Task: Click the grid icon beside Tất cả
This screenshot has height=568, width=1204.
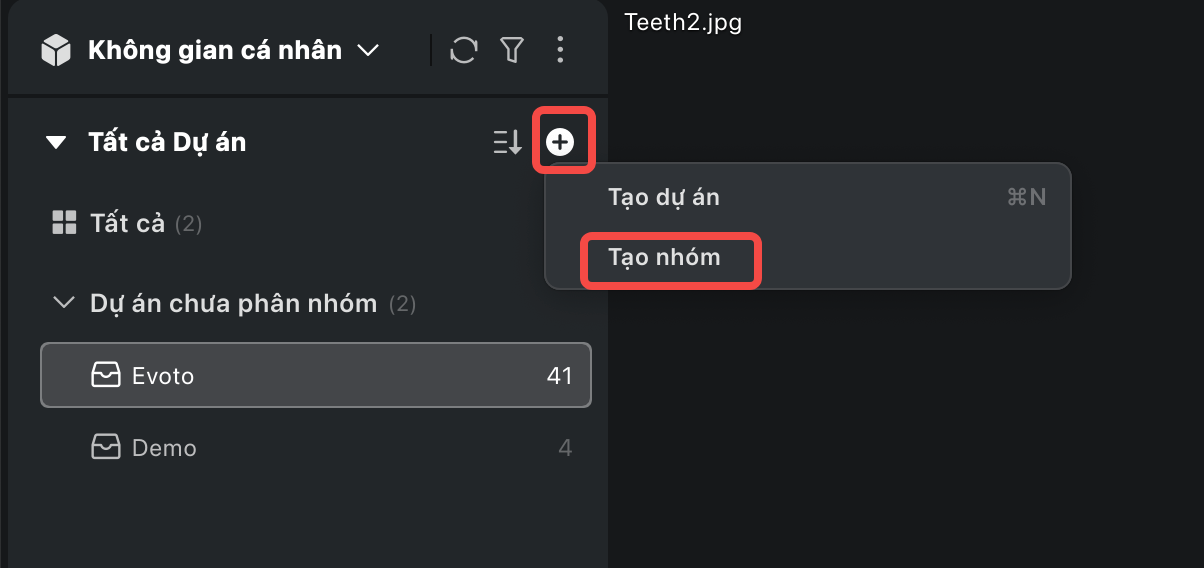Action: (x=64, y=223)
